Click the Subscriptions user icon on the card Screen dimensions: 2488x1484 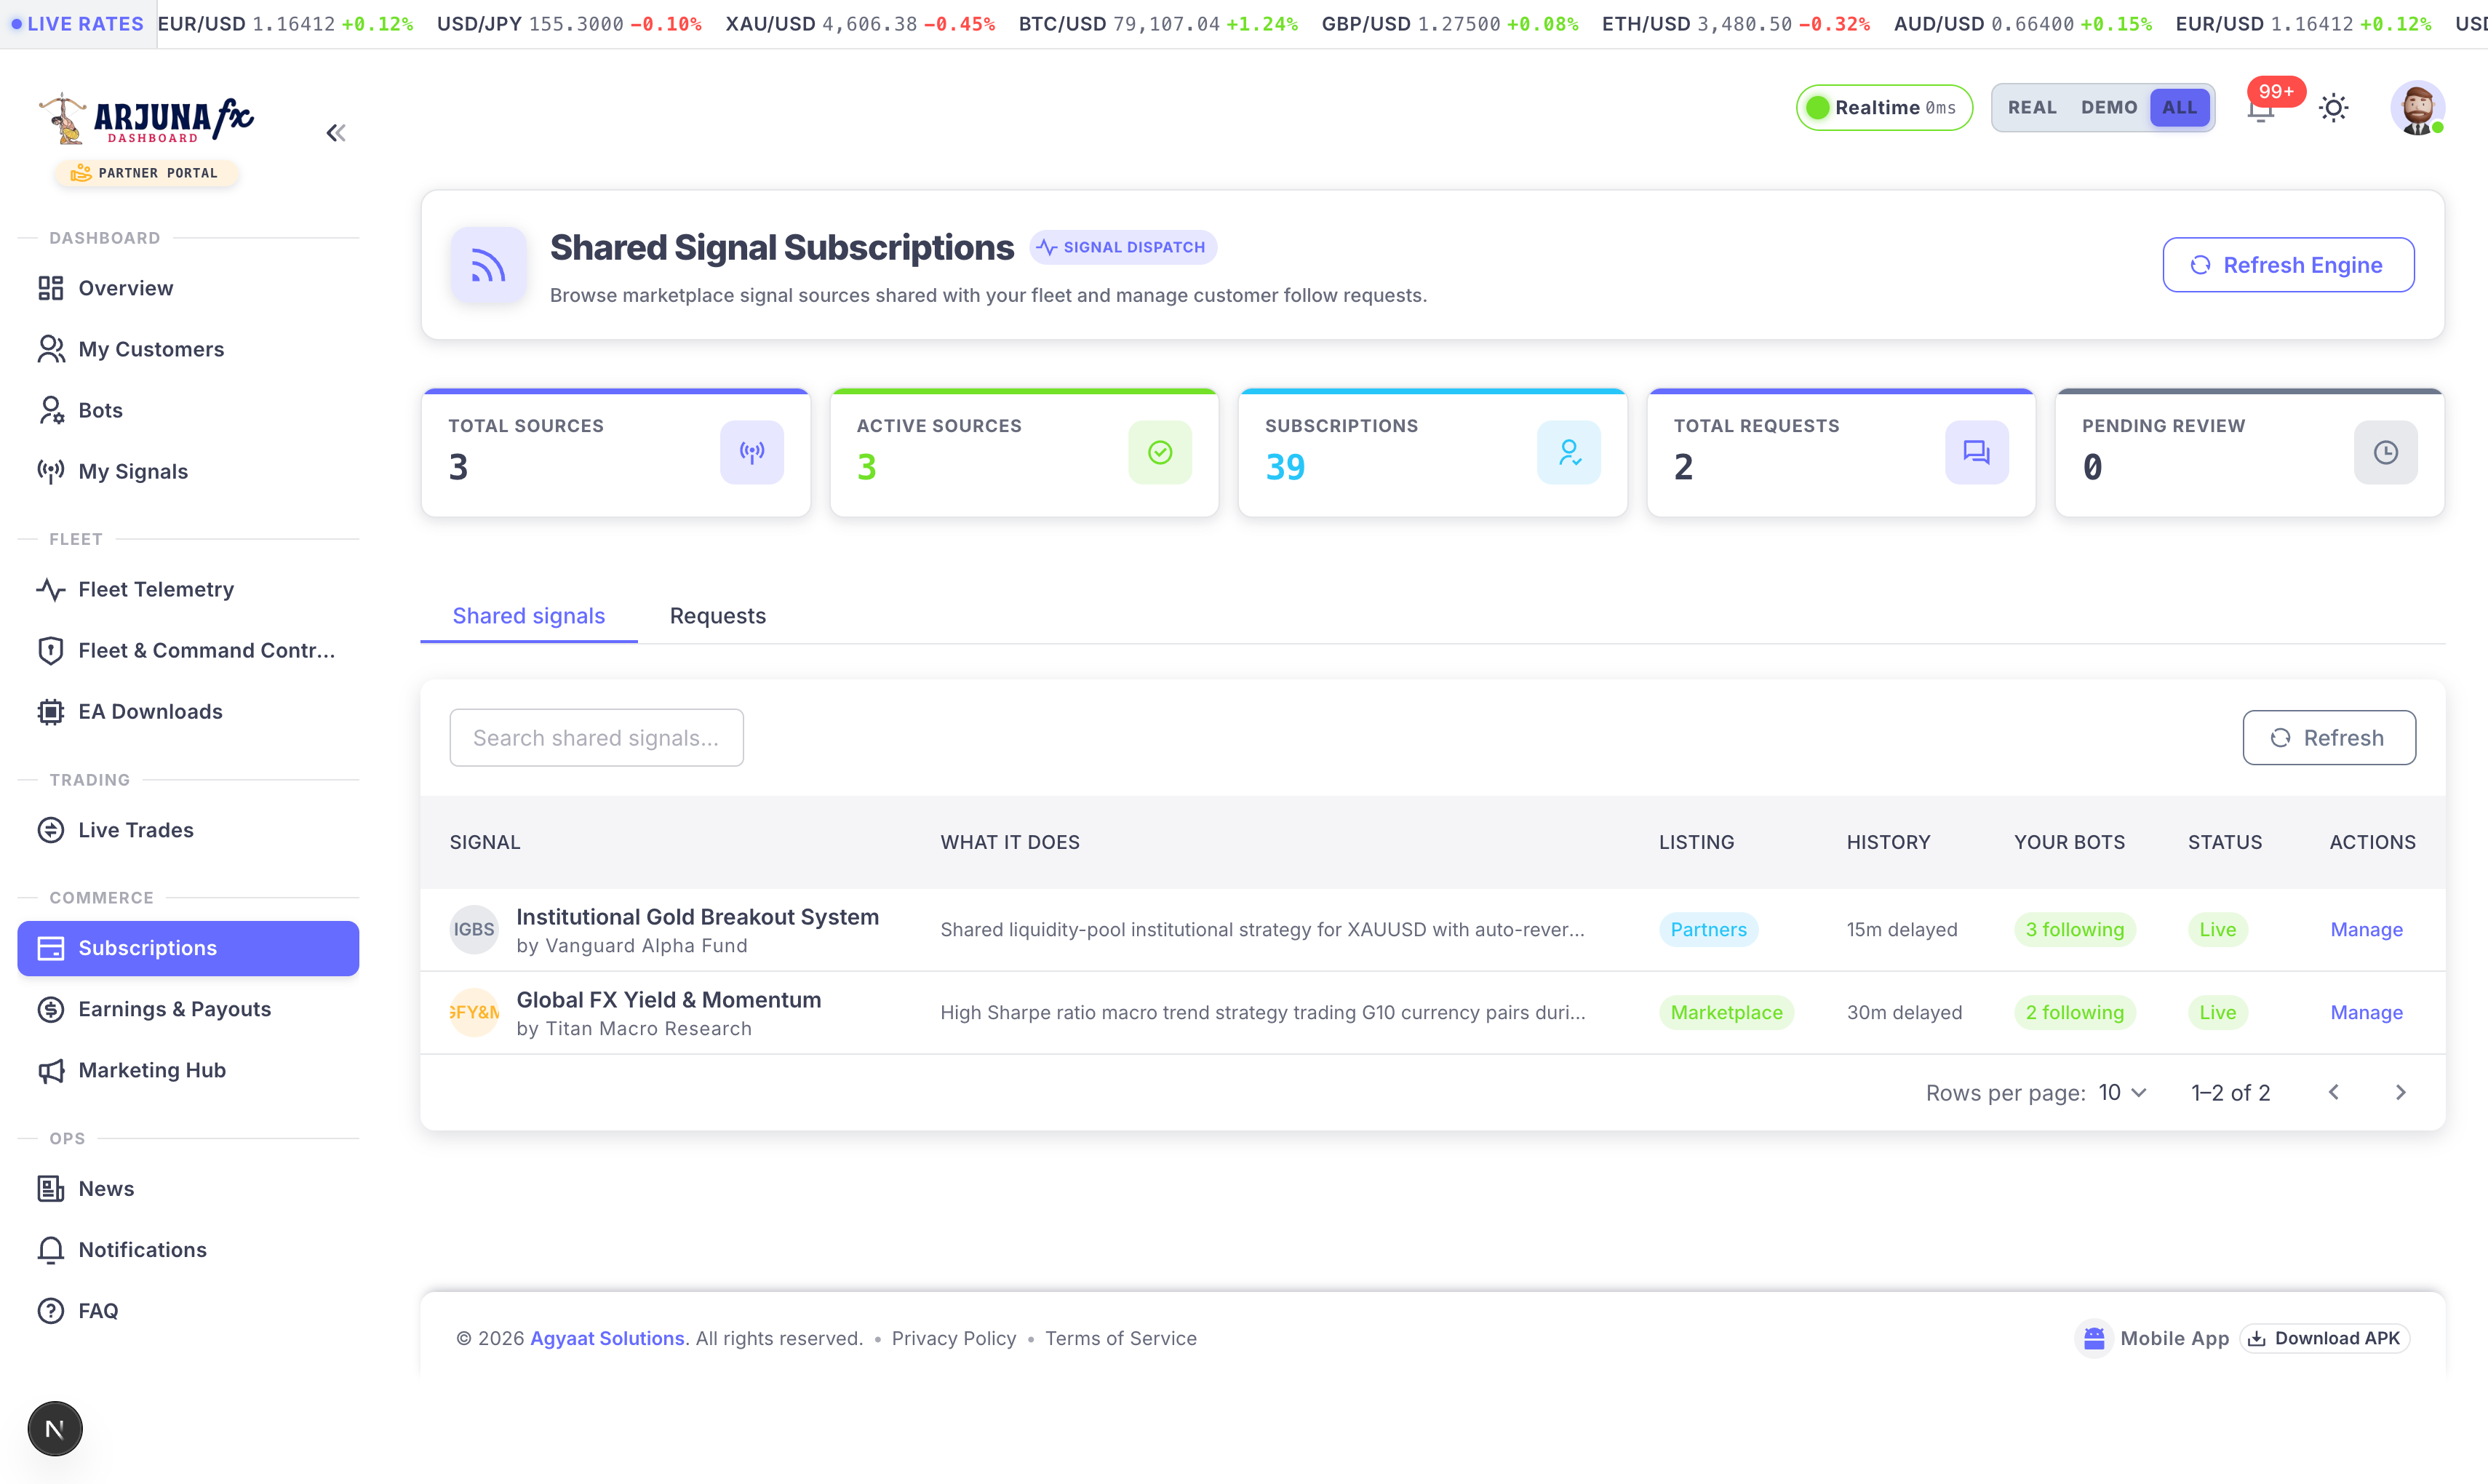1569,452
